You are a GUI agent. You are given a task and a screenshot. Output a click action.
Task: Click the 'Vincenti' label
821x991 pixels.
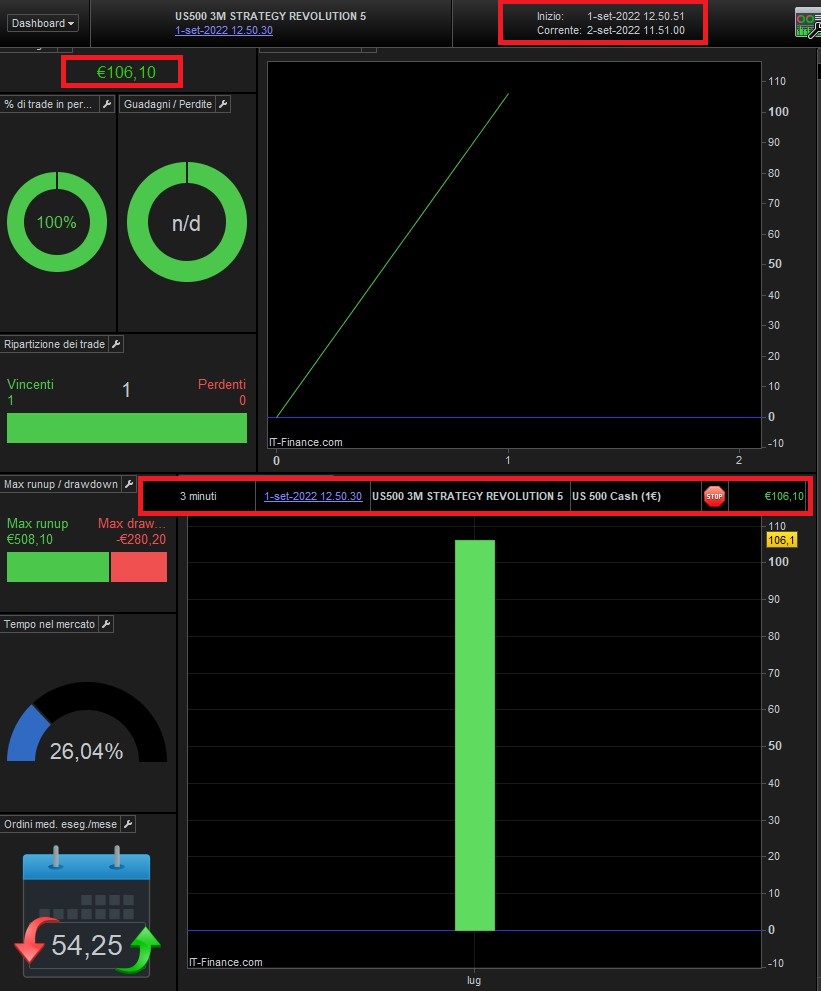click(30, 384)
